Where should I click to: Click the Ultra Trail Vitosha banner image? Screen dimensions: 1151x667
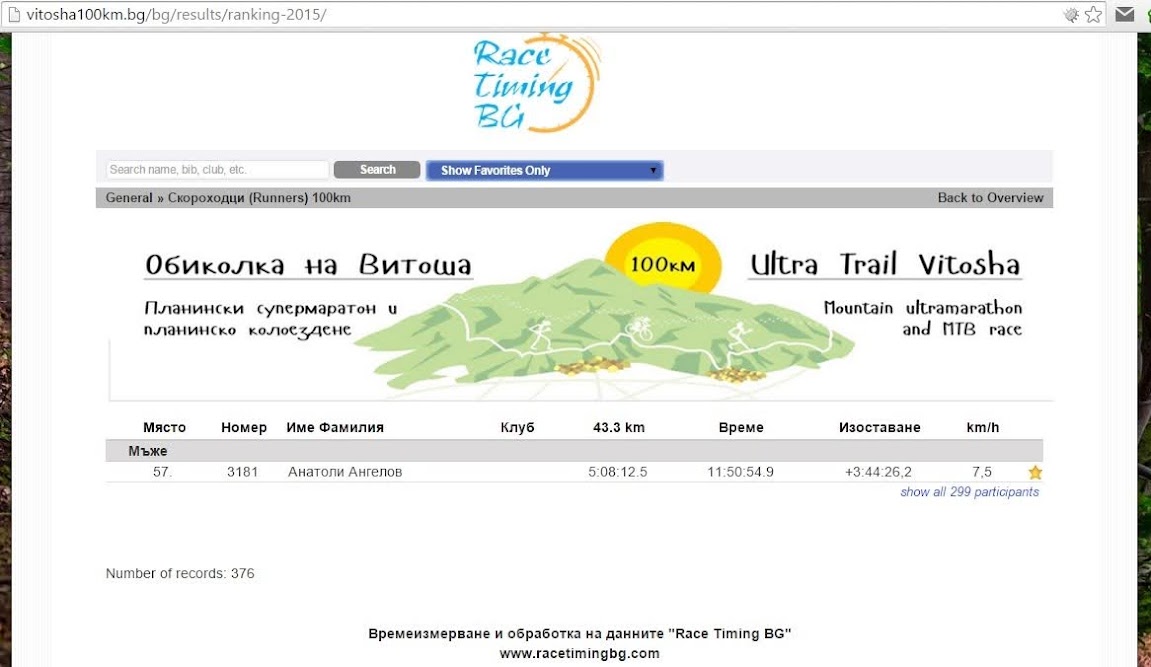click(x=581, y=310)
